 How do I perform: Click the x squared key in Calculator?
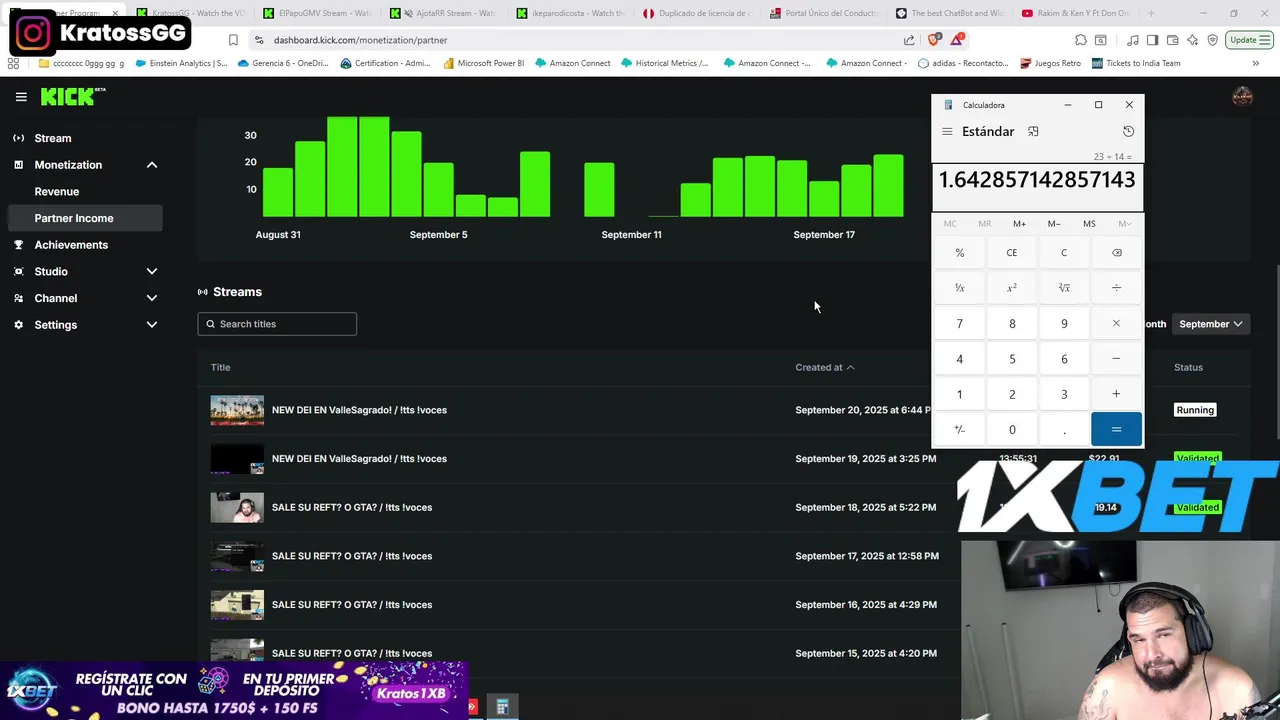click(1012, 288)
